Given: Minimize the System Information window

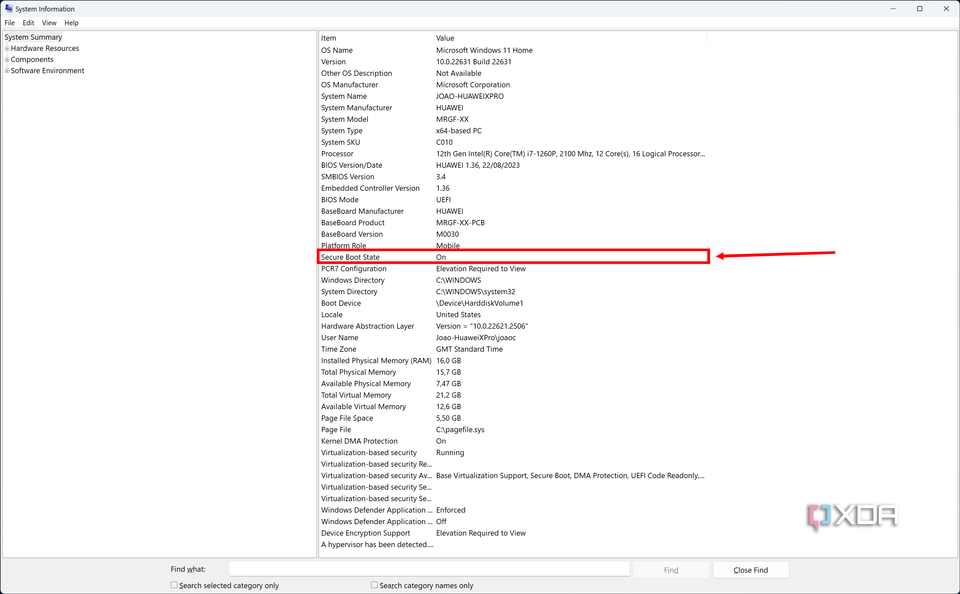Looking at the screenshot, I should pyautogui.click(x=893, y=9).
